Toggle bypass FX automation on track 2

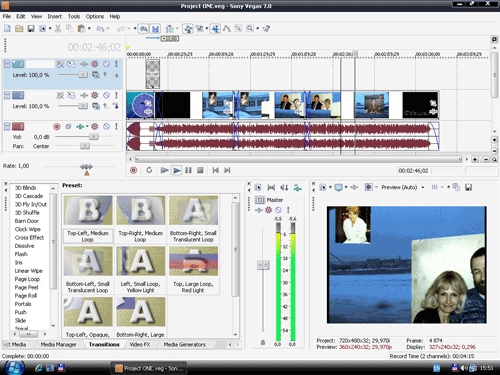click(60, 96)
